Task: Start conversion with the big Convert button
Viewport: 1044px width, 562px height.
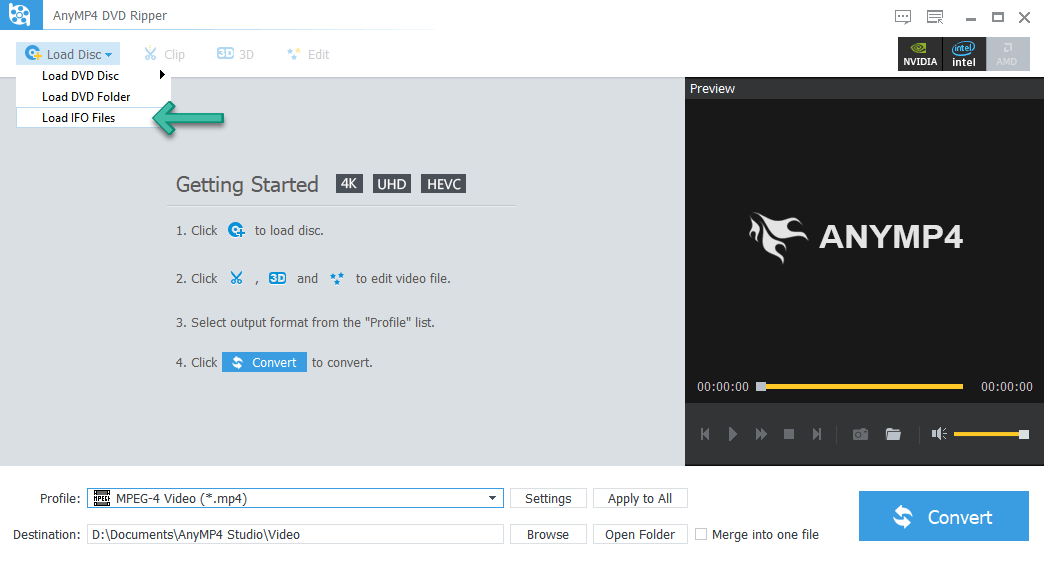Action: pyautogui.click(x=943, y=516)
